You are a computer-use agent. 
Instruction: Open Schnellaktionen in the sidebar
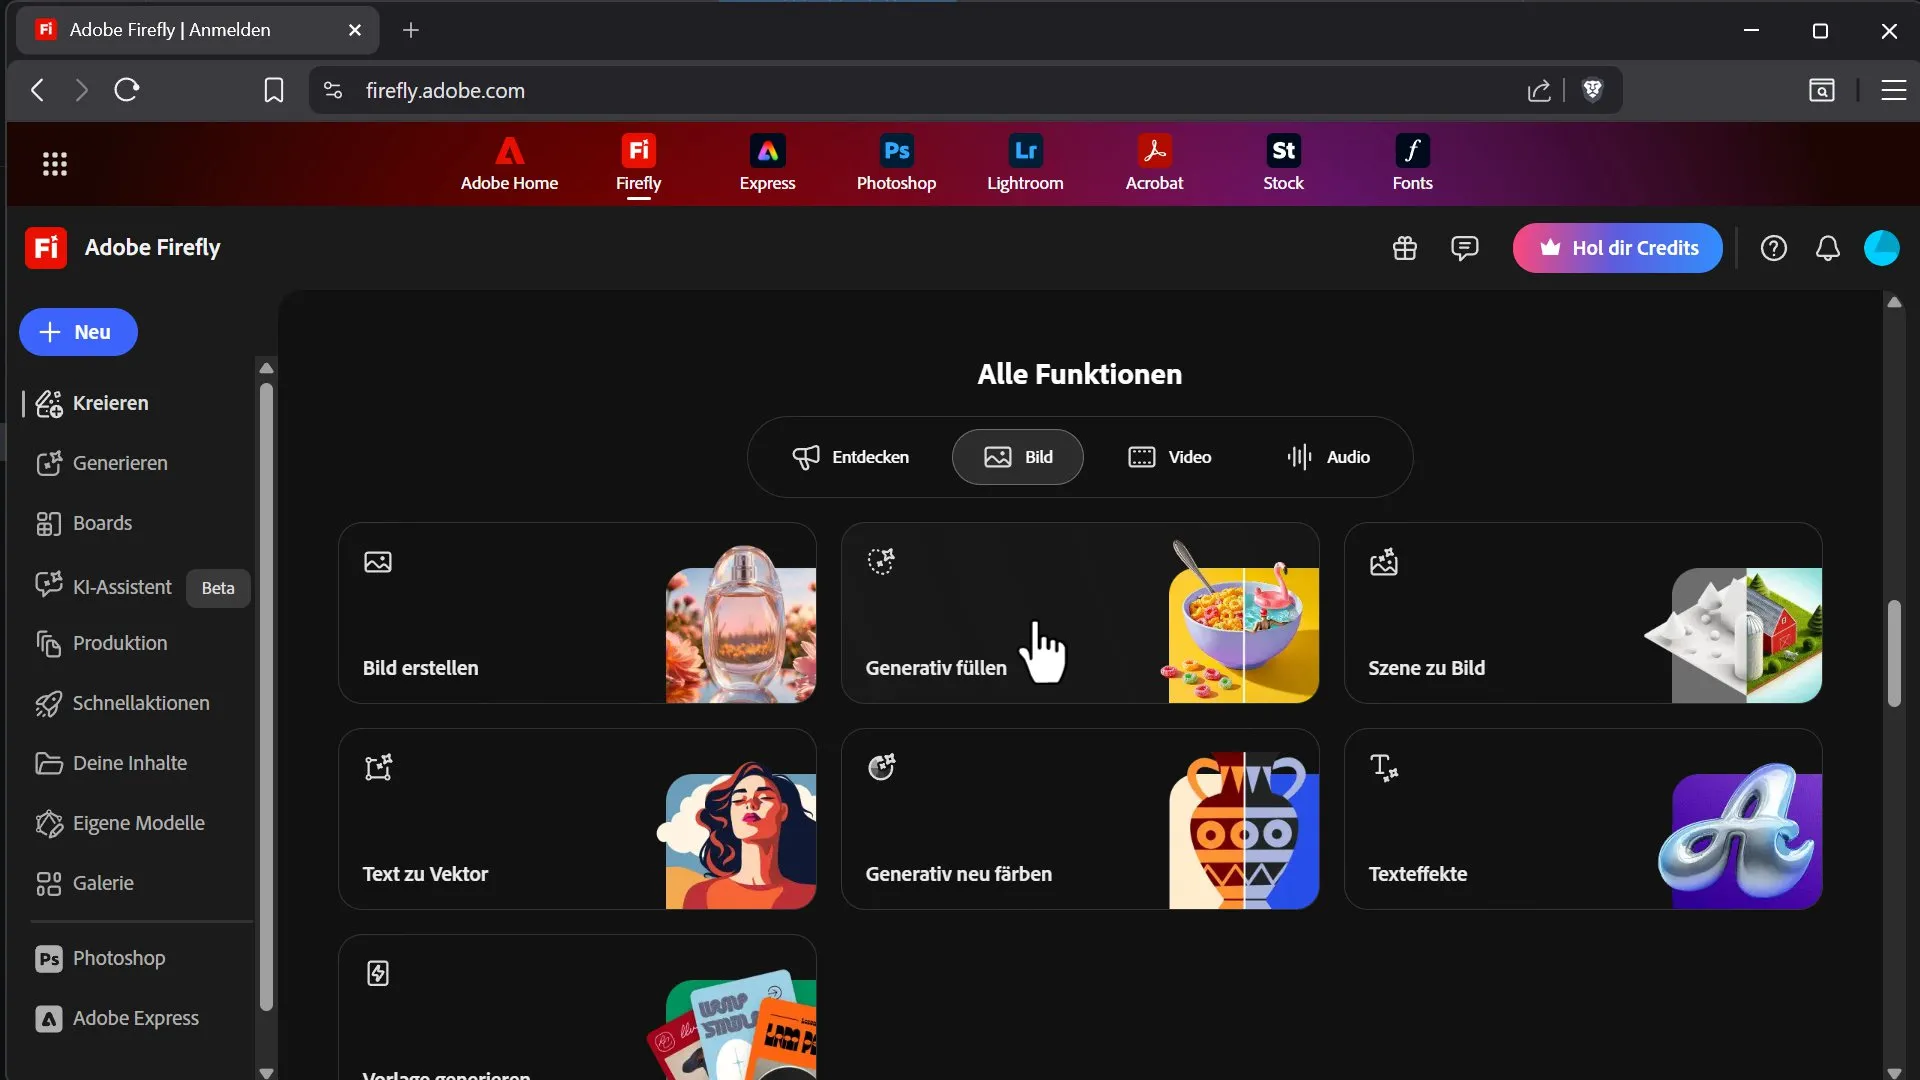pos(123,703)
